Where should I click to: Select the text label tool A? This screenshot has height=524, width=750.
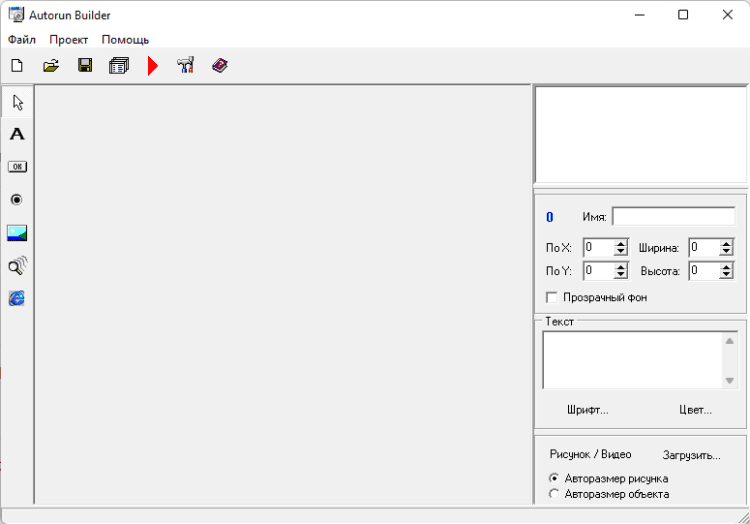click(17, 134)
